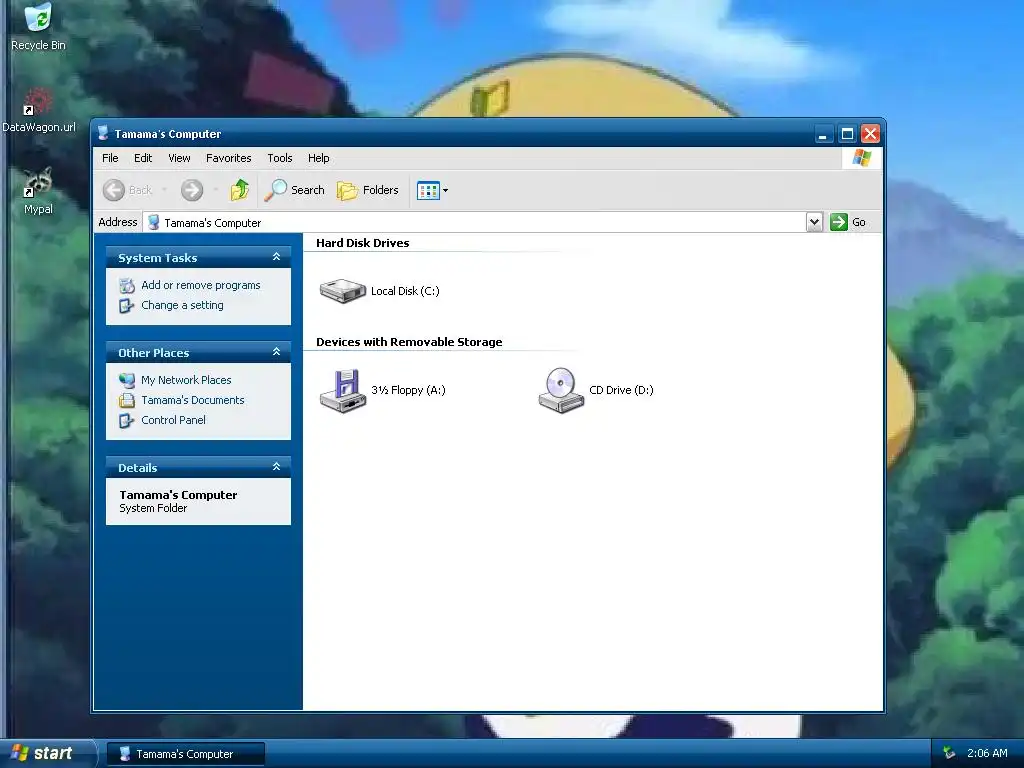Collapse the Details panel
Screen dimensions: 1024x768
[276, 467]
